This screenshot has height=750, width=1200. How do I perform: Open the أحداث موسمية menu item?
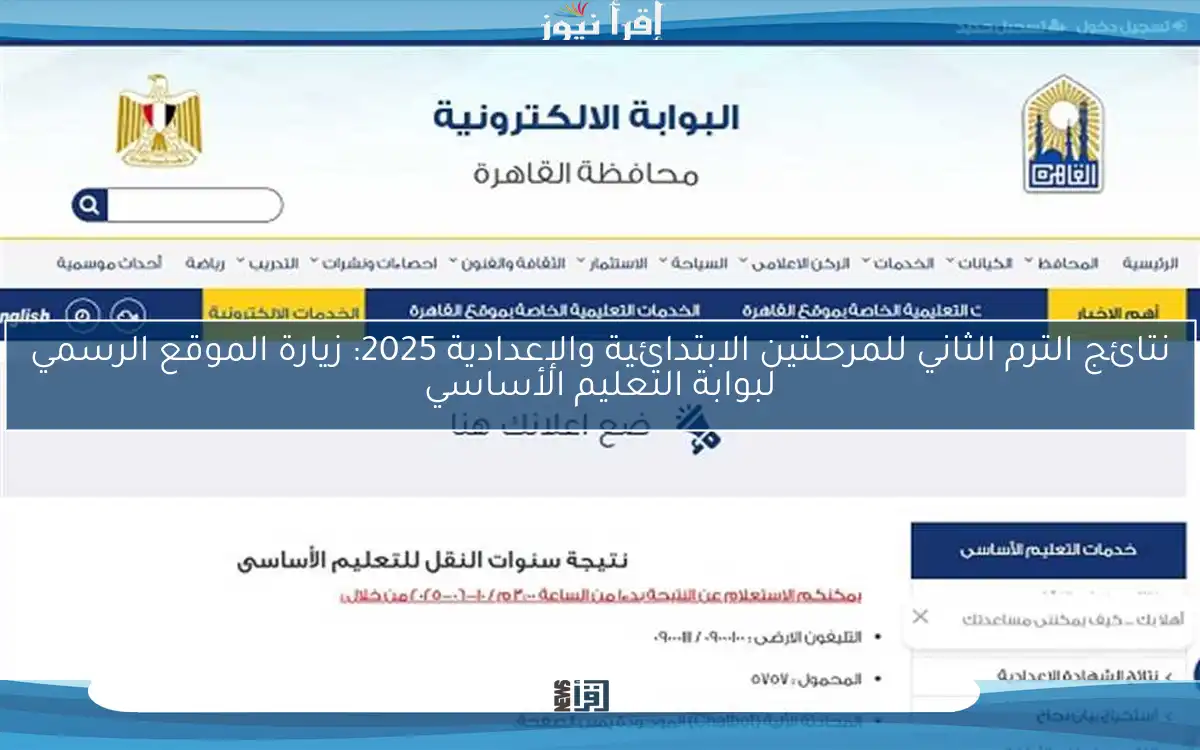pyautogui.click(x=110, y=264)
